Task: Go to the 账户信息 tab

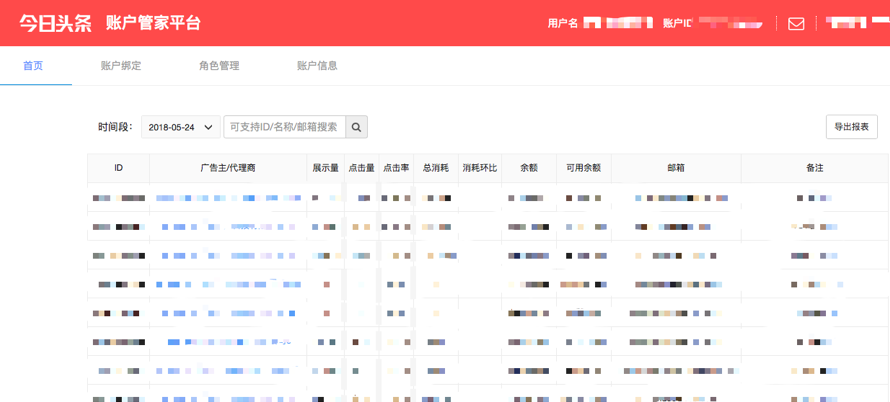Action: pos(317,66)
